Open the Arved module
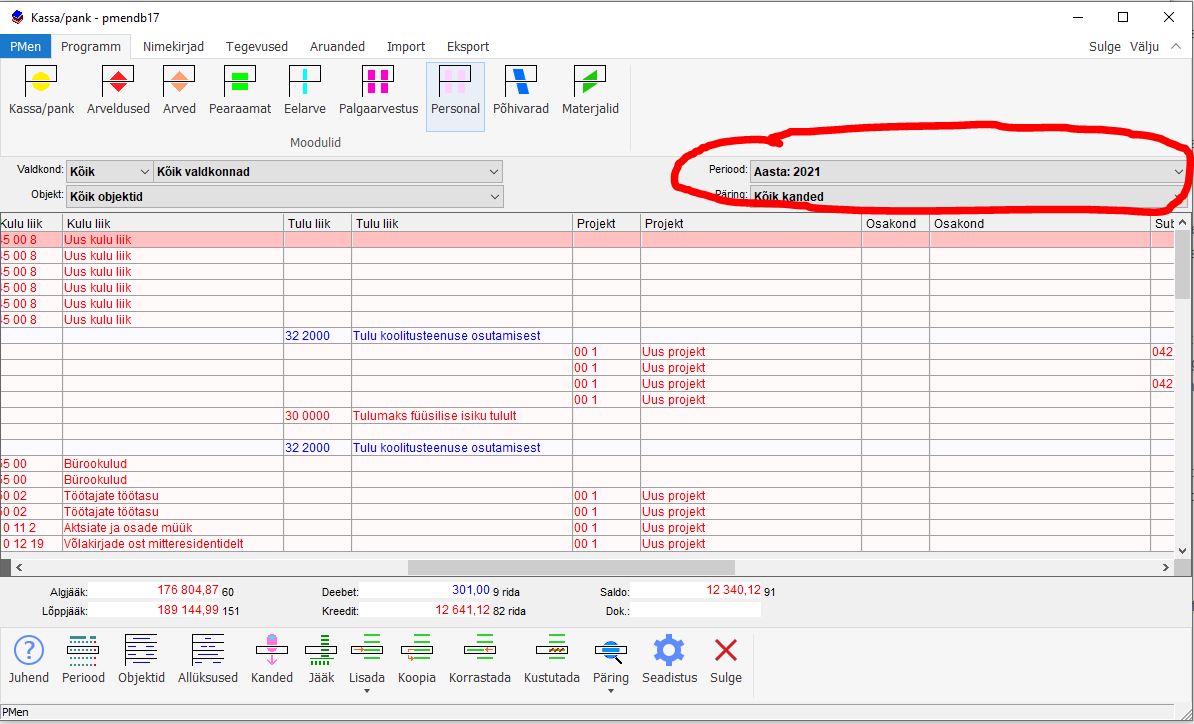 pos(179,91)
